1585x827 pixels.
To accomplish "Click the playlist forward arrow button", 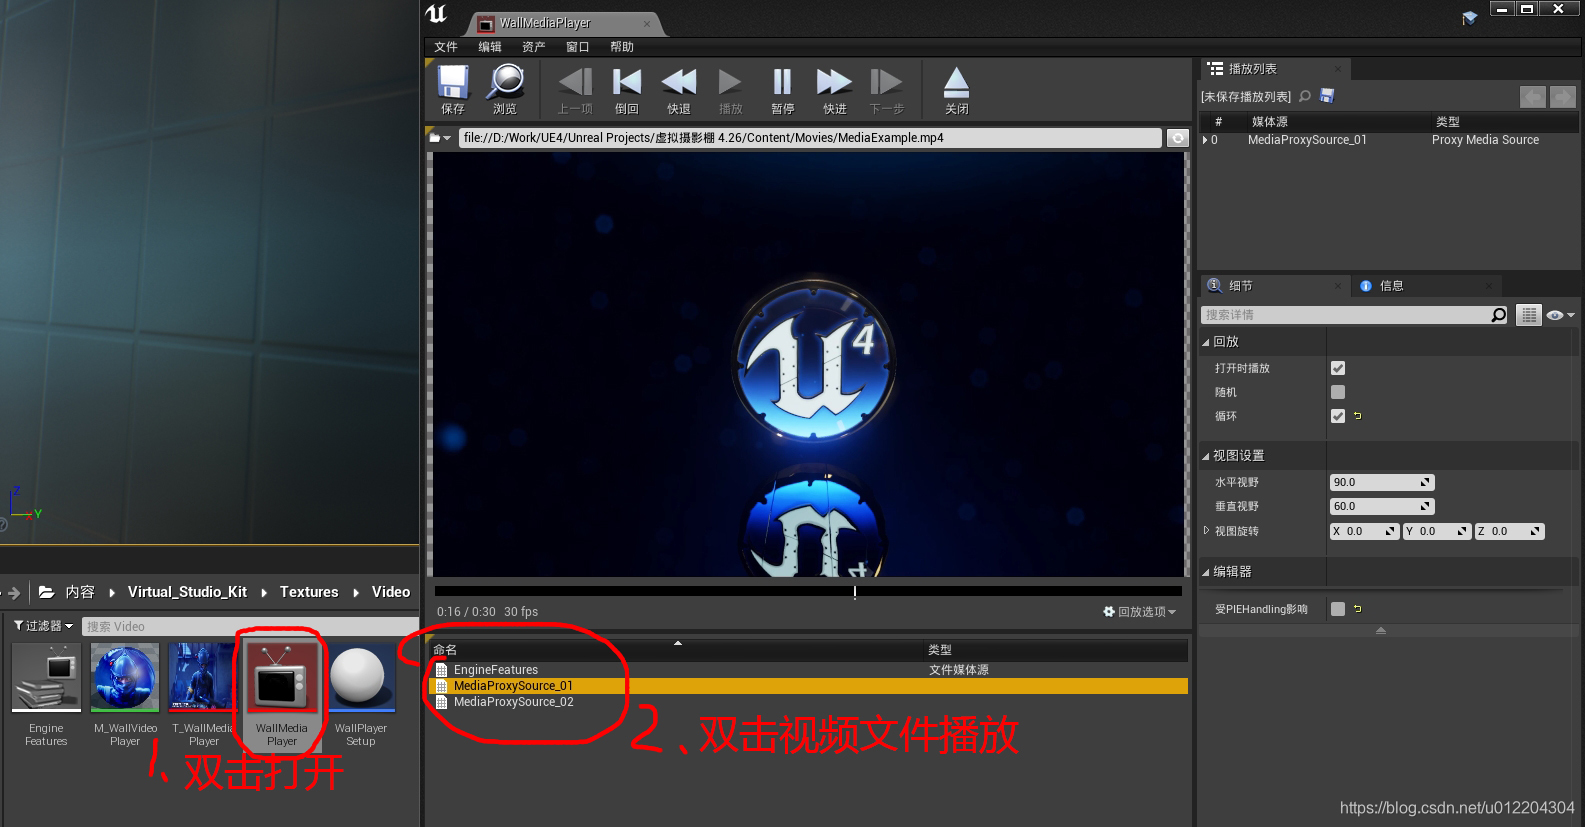I will click(1563, 96).
